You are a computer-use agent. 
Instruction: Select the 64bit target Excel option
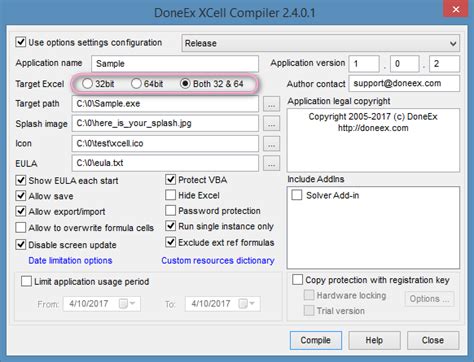[136, 83]
